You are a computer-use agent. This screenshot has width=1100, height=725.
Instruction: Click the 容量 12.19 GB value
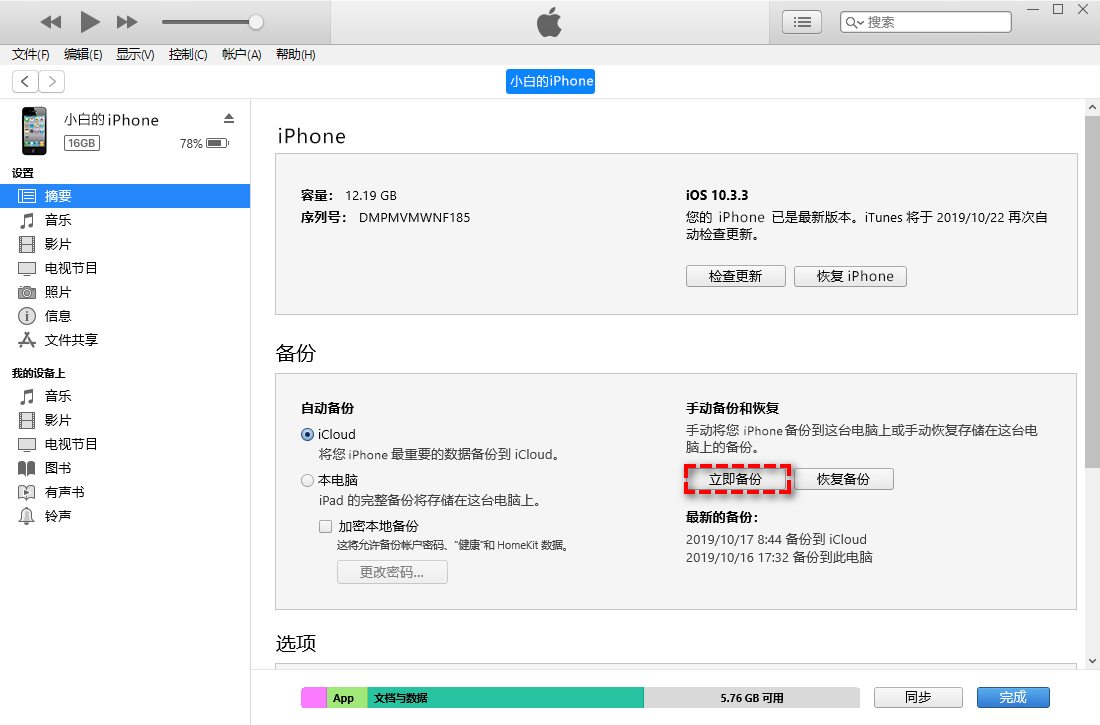(x=370, y=196)
